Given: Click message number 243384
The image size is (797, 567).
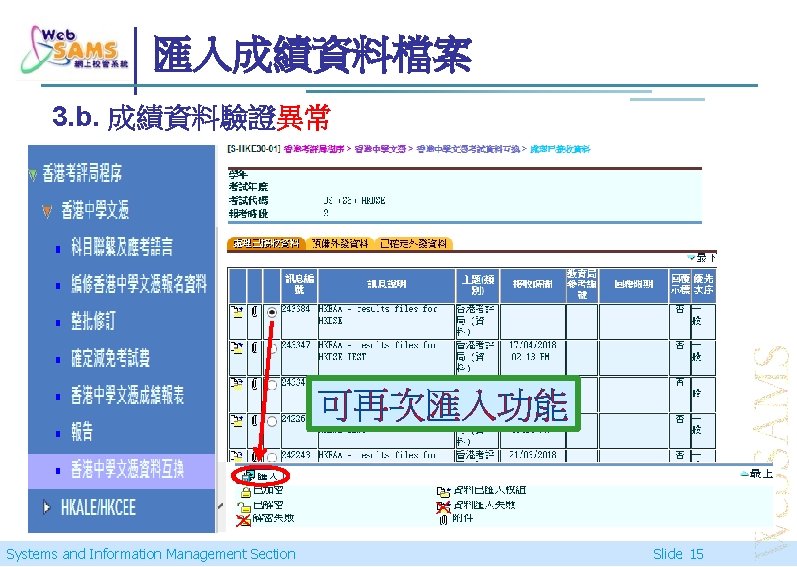Looking at the screenshot, I should [x=295, y=308].
